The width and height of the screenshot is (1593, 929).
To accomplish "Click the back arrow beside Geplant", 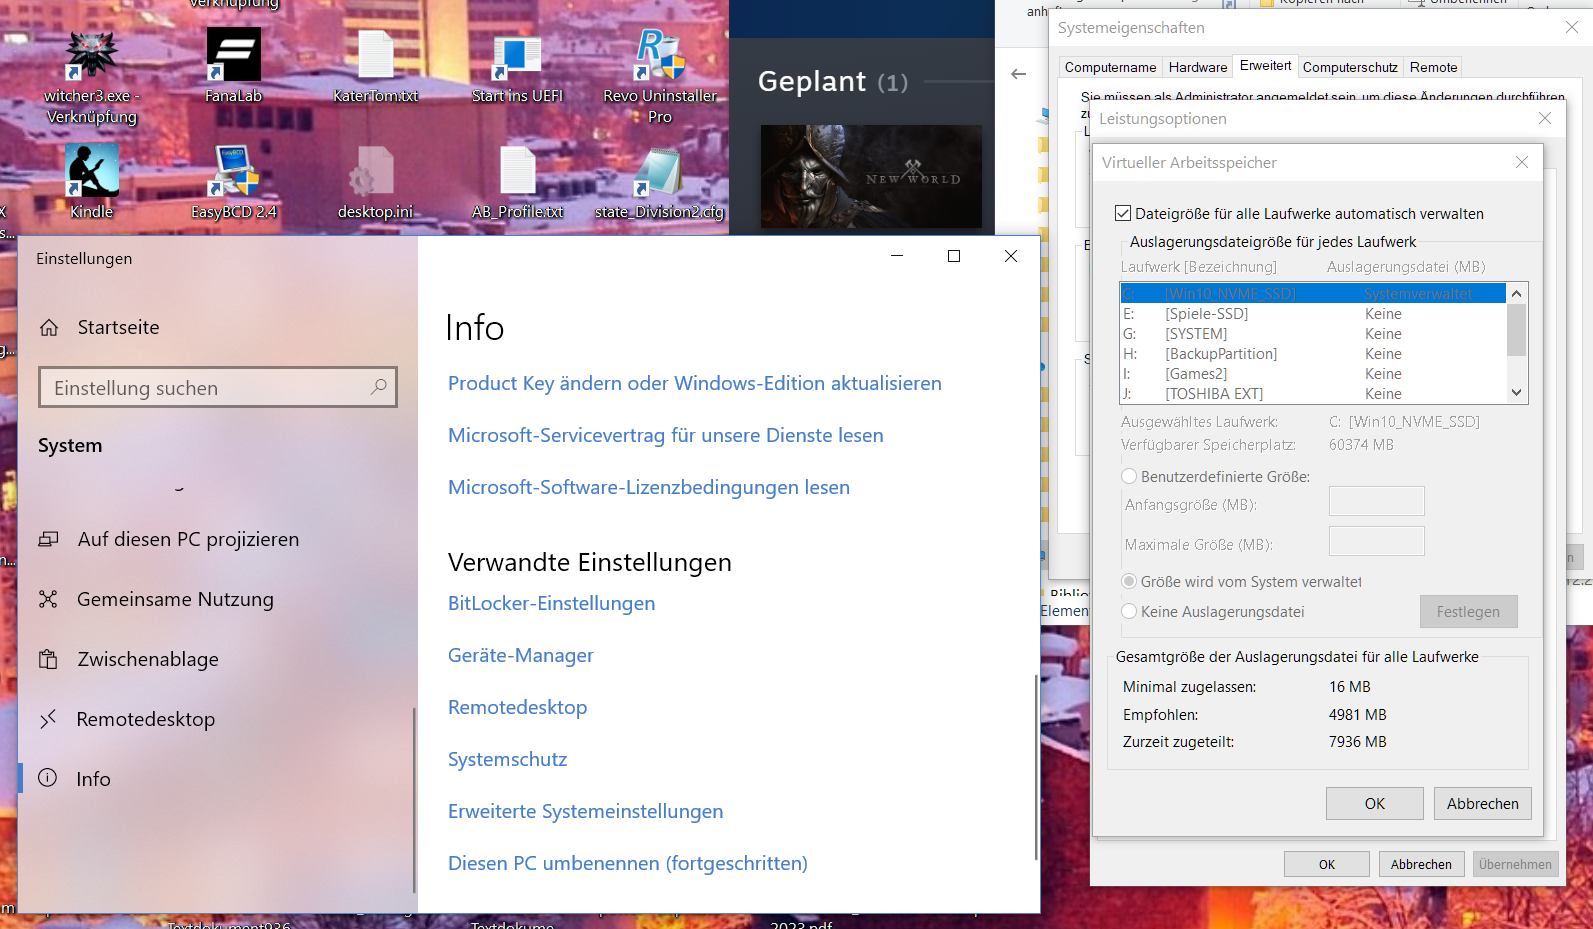I will 1018,74.
